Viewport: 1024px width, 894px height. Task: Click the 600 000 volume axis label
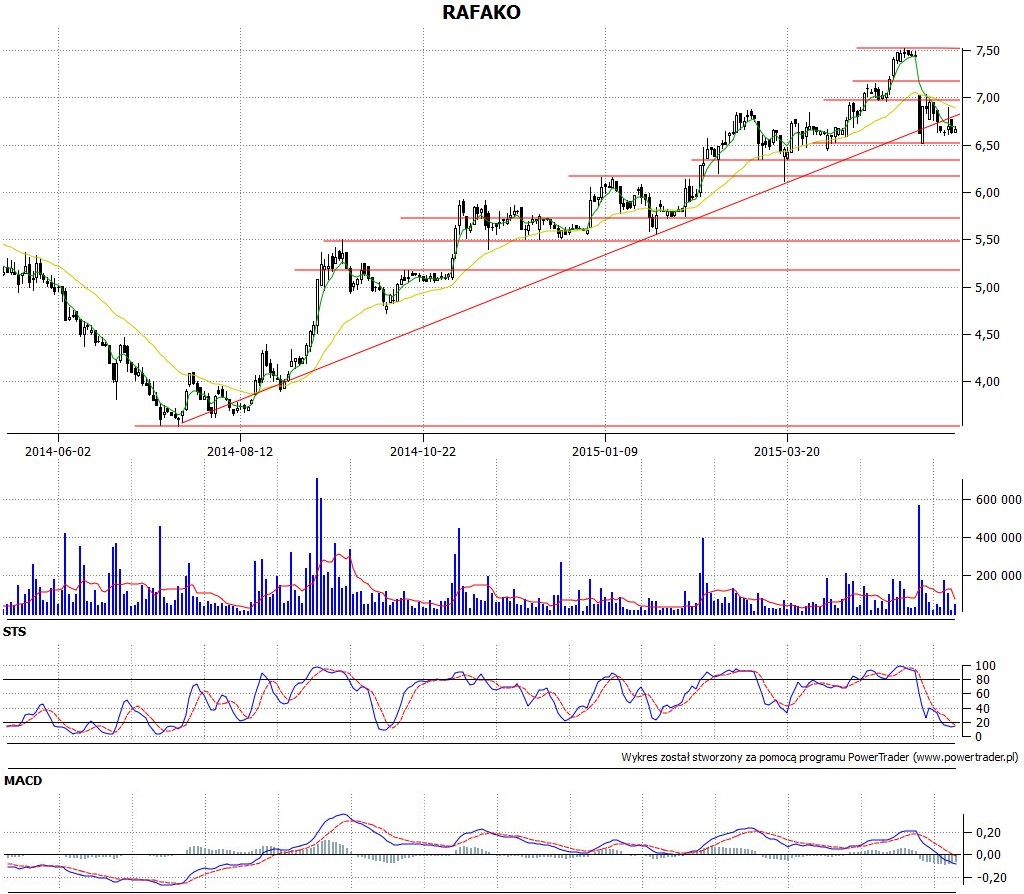click(x=999, y=500)
